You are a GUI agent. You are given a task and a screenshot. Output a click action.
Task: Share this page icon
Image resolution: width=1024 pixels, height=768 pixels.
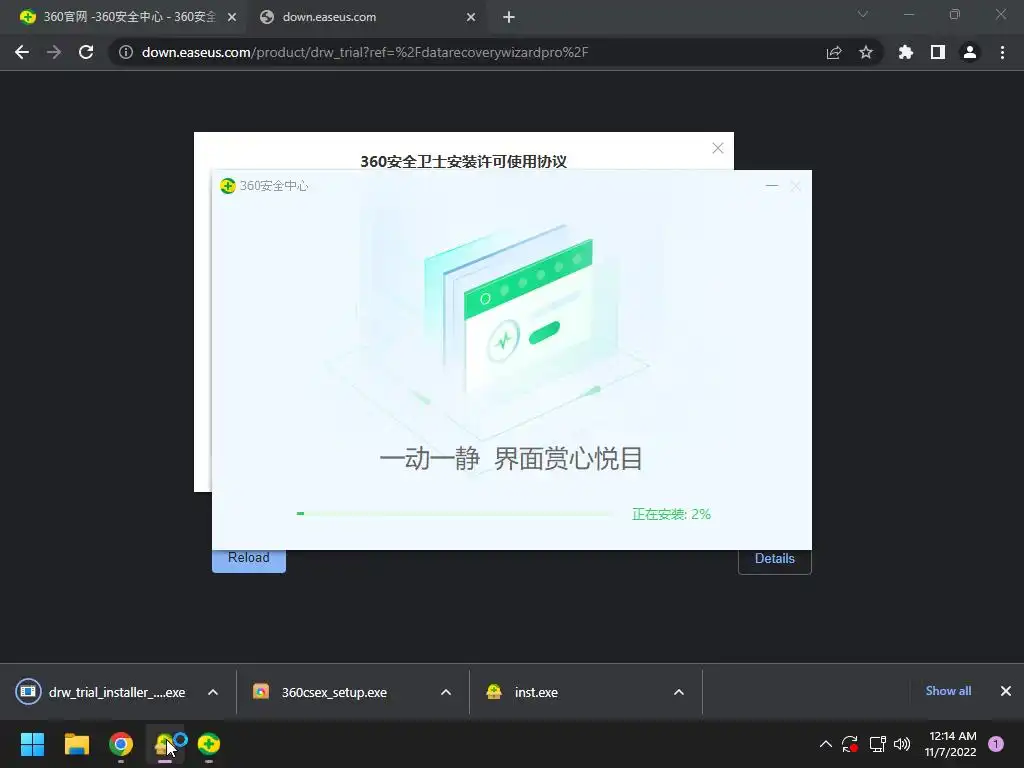(x=834, y=52)
